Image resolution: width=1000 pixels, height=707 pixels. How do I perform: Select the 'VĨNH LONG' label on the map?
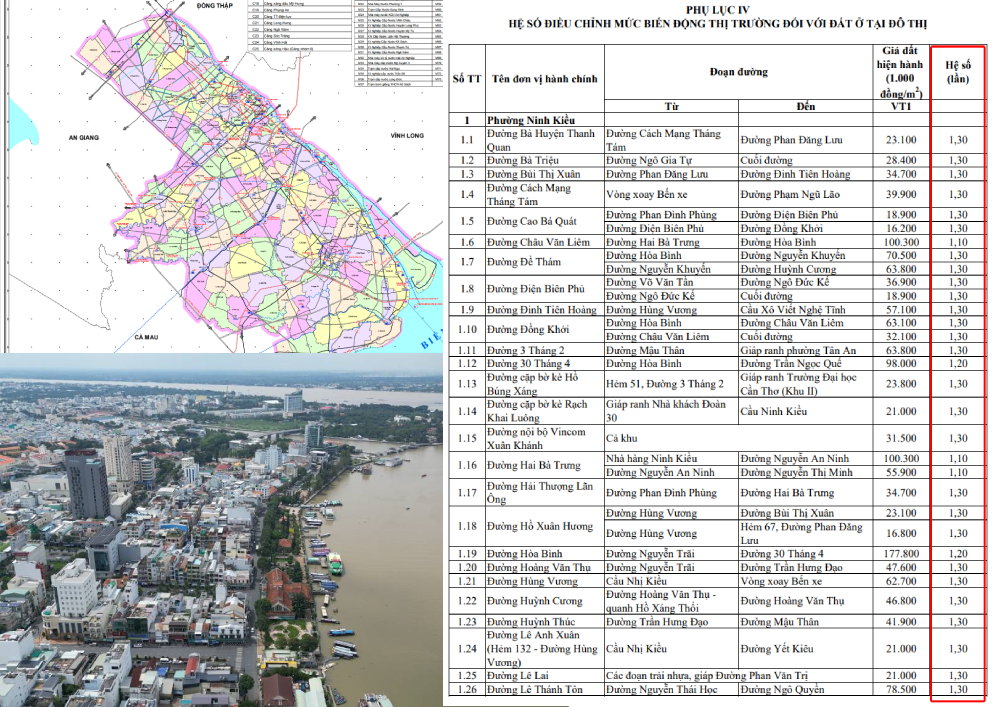tap(407, 135)
